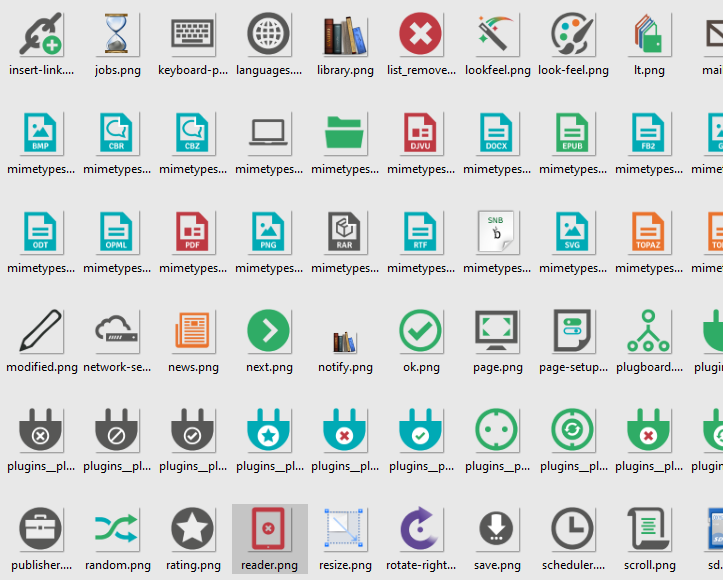Select the green folder mimetype icon
This screenshot has height=580, width=723.
tap(344, 133)
